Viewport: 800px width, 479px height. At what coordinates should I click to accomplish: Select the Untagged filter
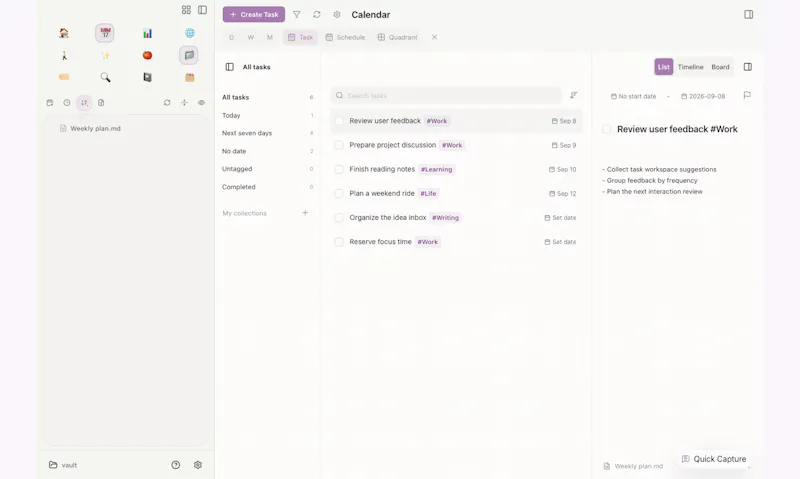click(267, 169)
